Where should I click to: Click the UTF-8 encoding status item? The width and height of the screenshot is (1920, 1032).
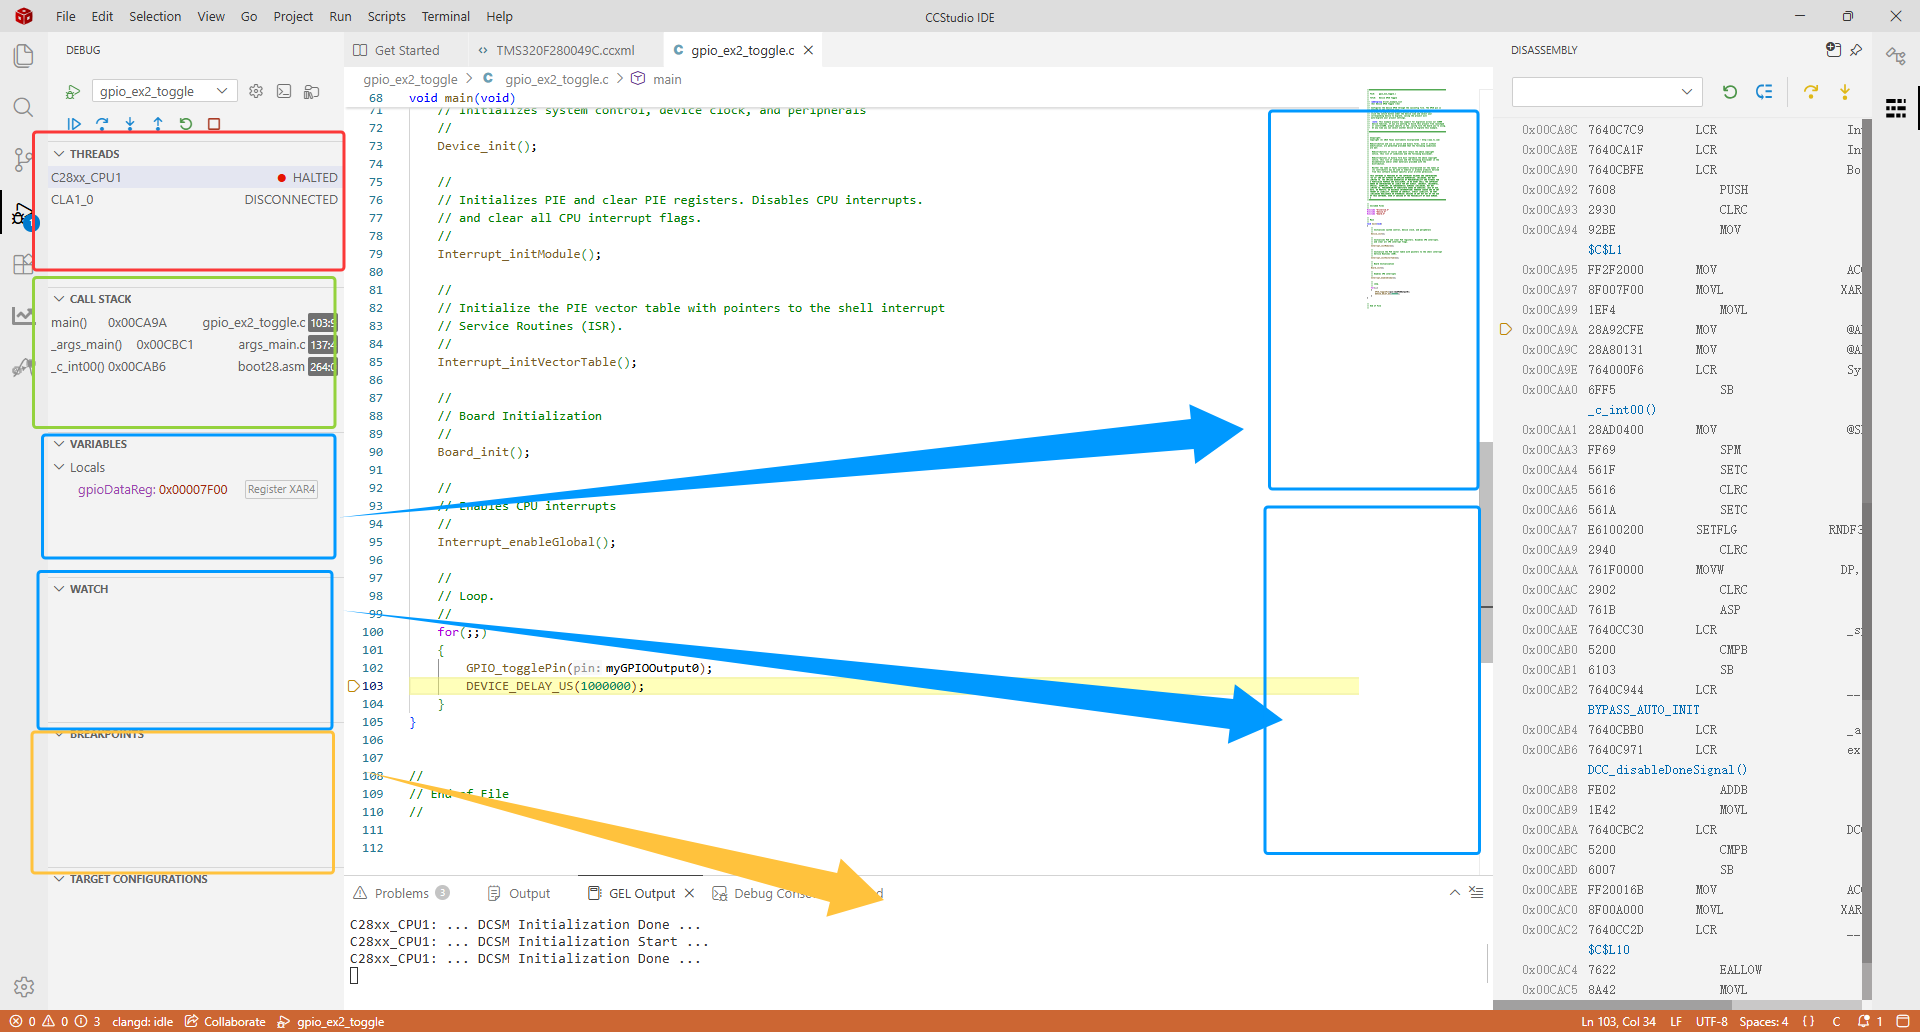click(x=1711, y=1021)
